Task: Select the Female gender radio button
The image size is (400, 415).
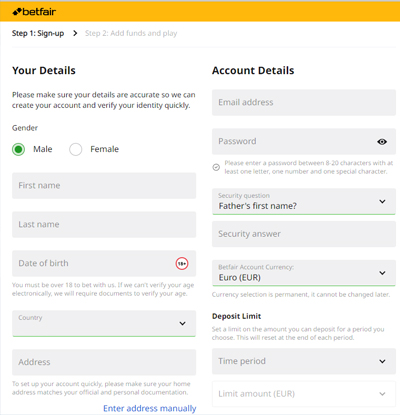Action: pyautogui.click(x=76, y=149)
